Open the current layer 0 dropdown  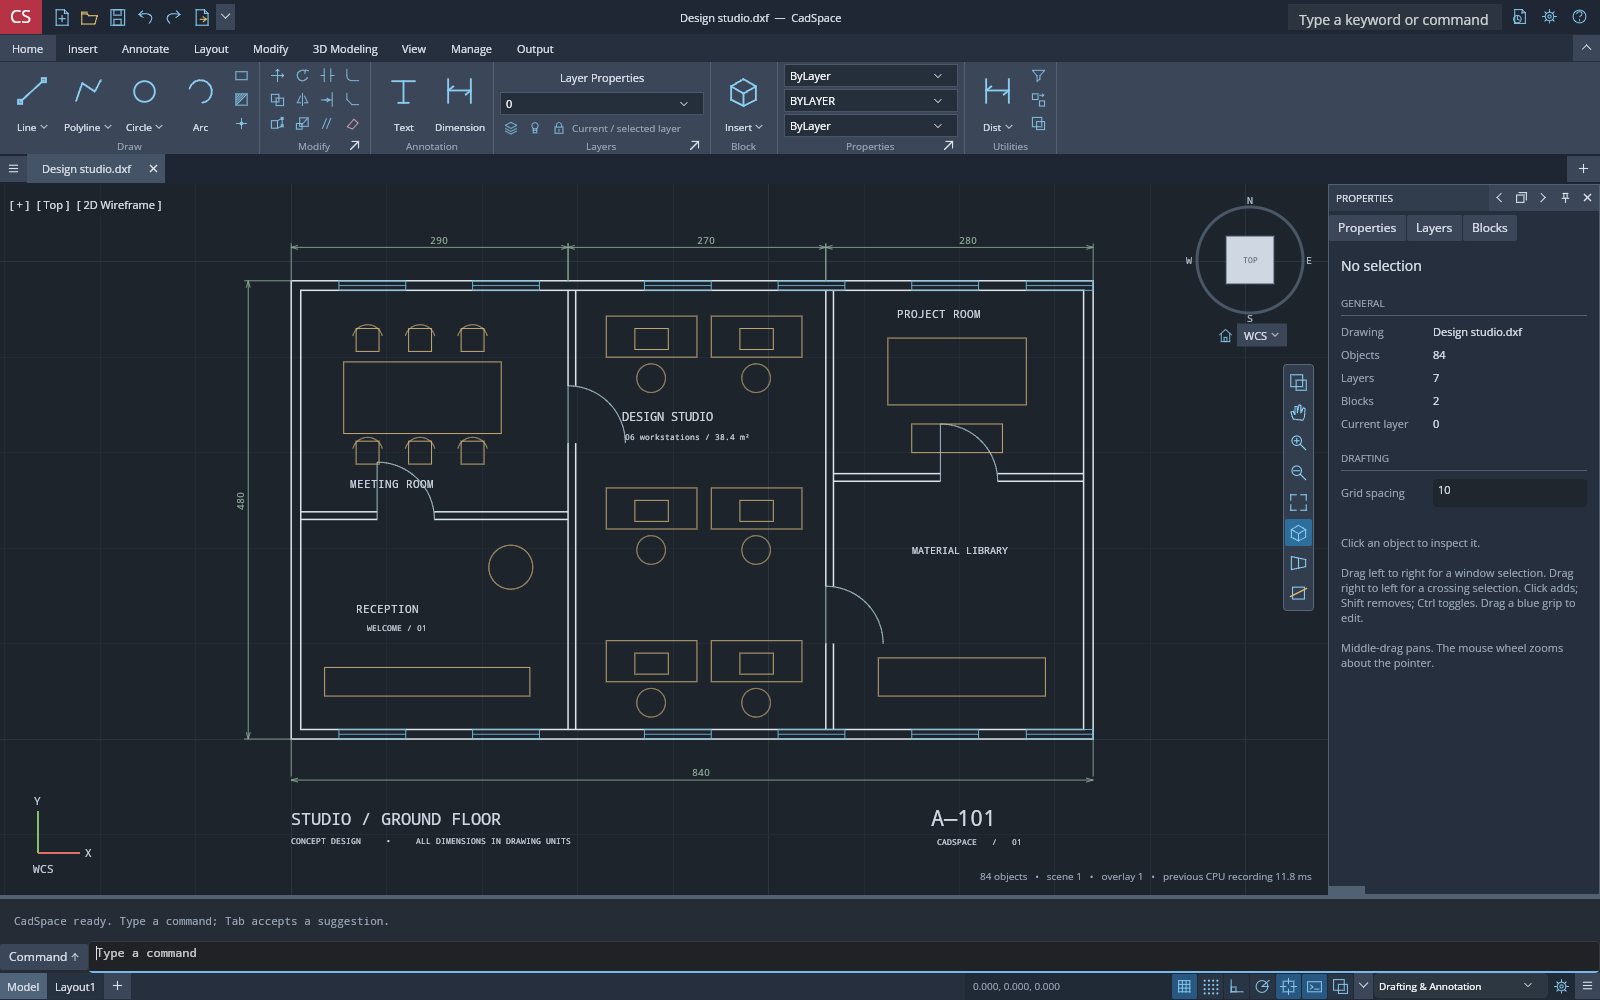pos(602,103)
